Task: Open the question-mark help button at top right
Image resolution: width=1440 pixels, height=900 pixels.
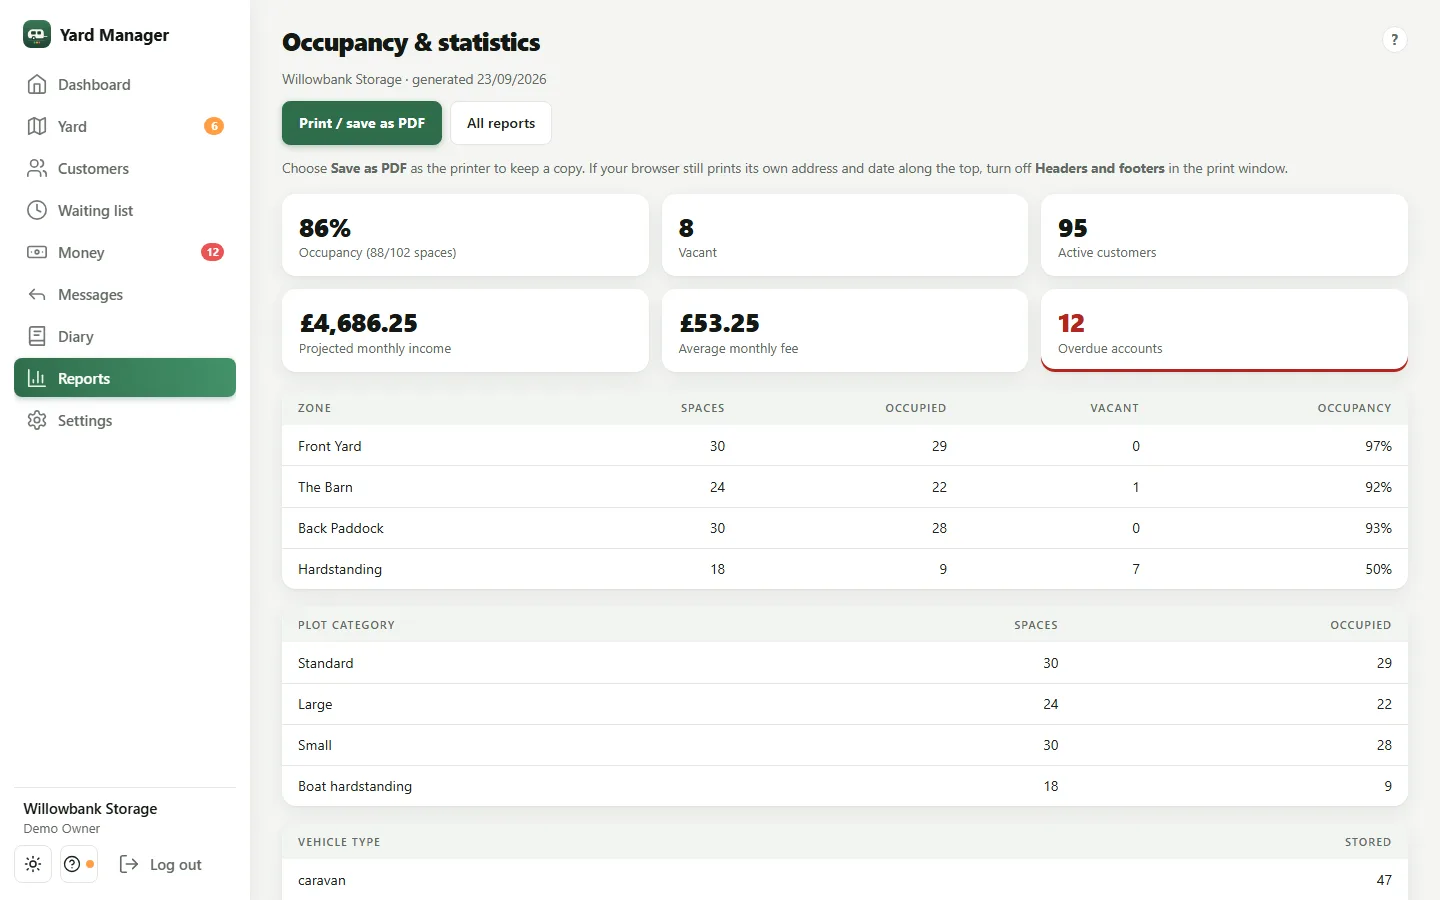Action: (x=1394, y=40)
